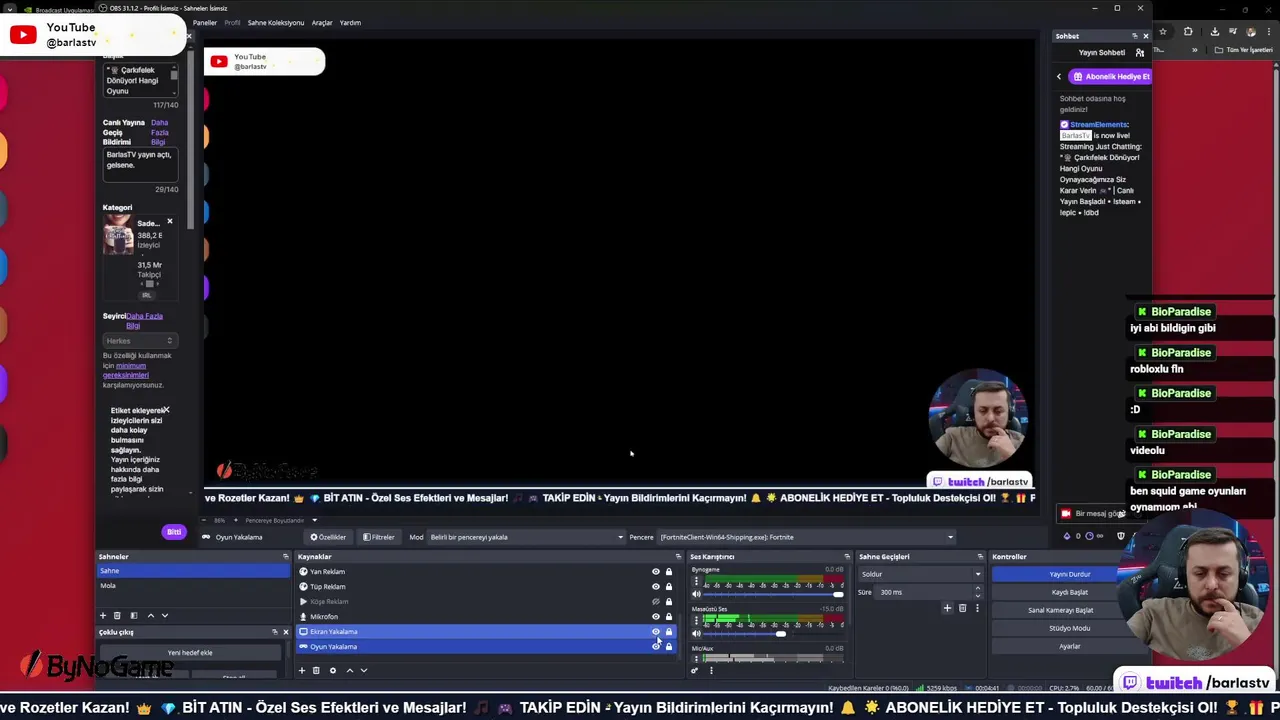This screenshot has width=1280, height=720.
Task: Open the Araçlar menu
Action: (322, 23)
